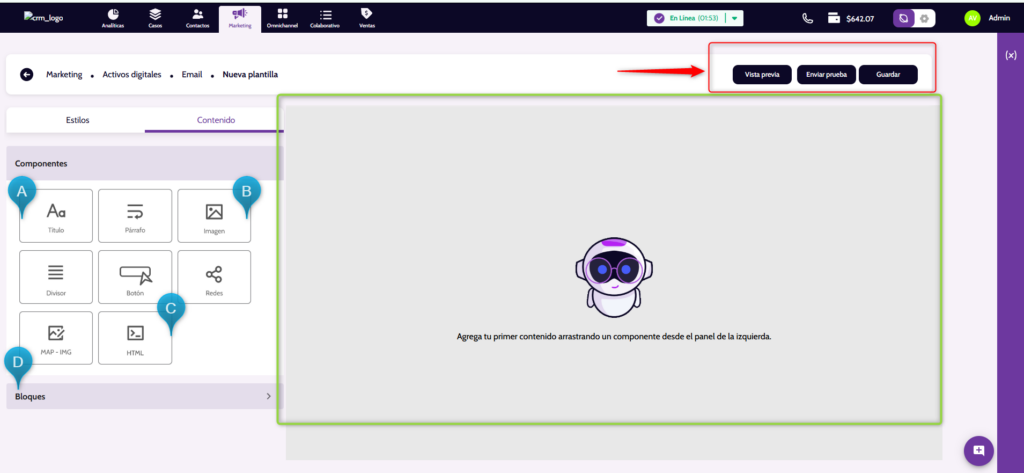Image resolution: width=1024 pixels, height=473 pixels.
Task: Click the Enviar prueba button
Action: [x=826, y=75]
